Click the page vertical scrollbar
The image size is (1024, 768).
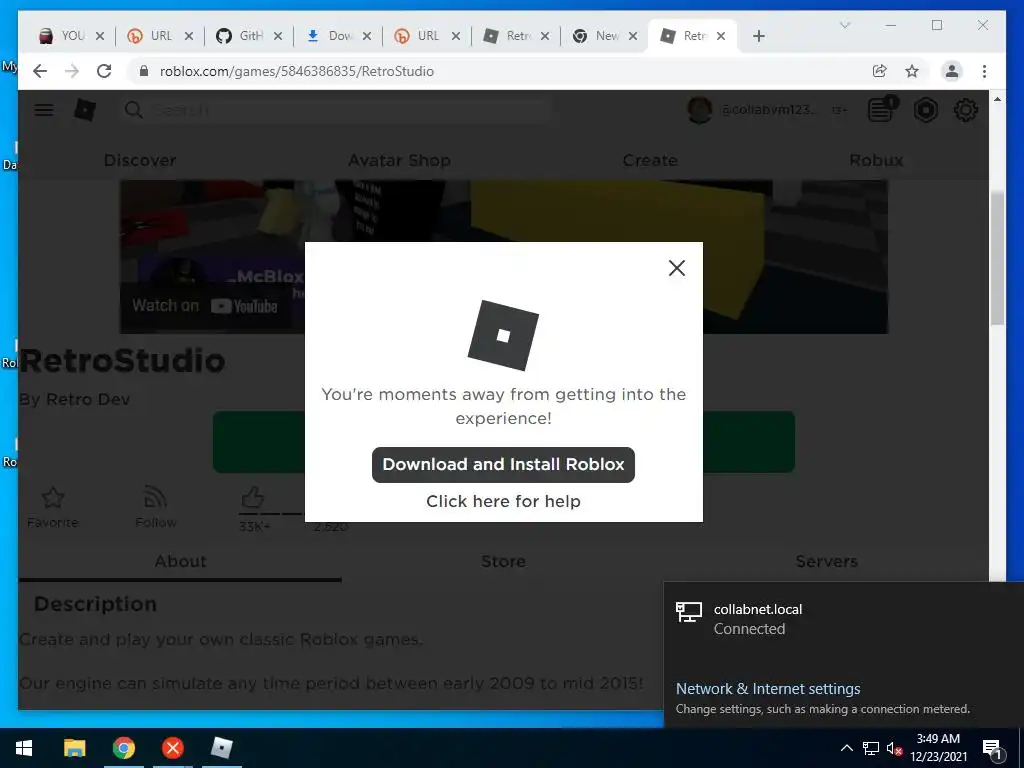[x=997, y=259]
